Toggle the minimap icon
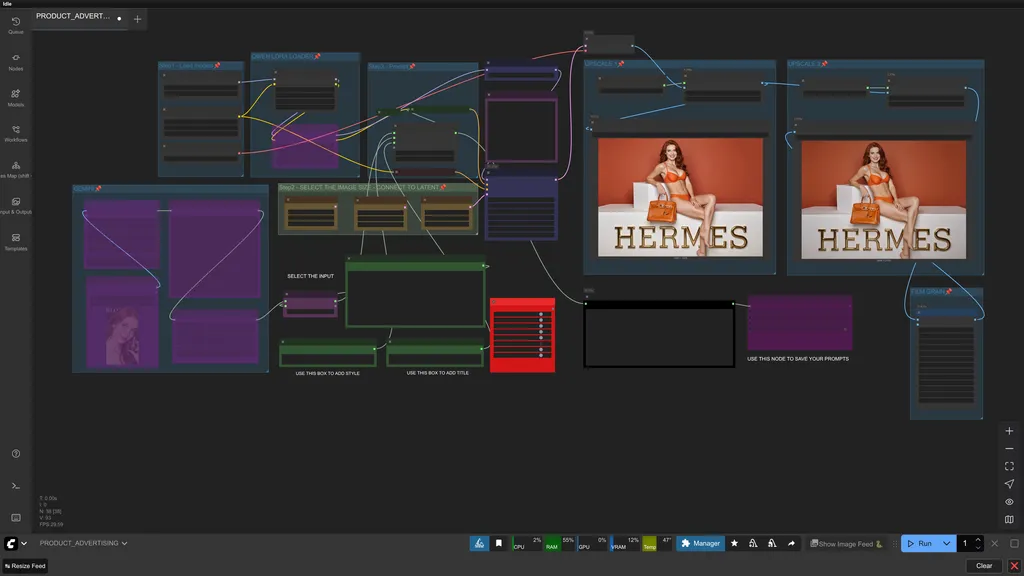 (x=1009, y=520)
